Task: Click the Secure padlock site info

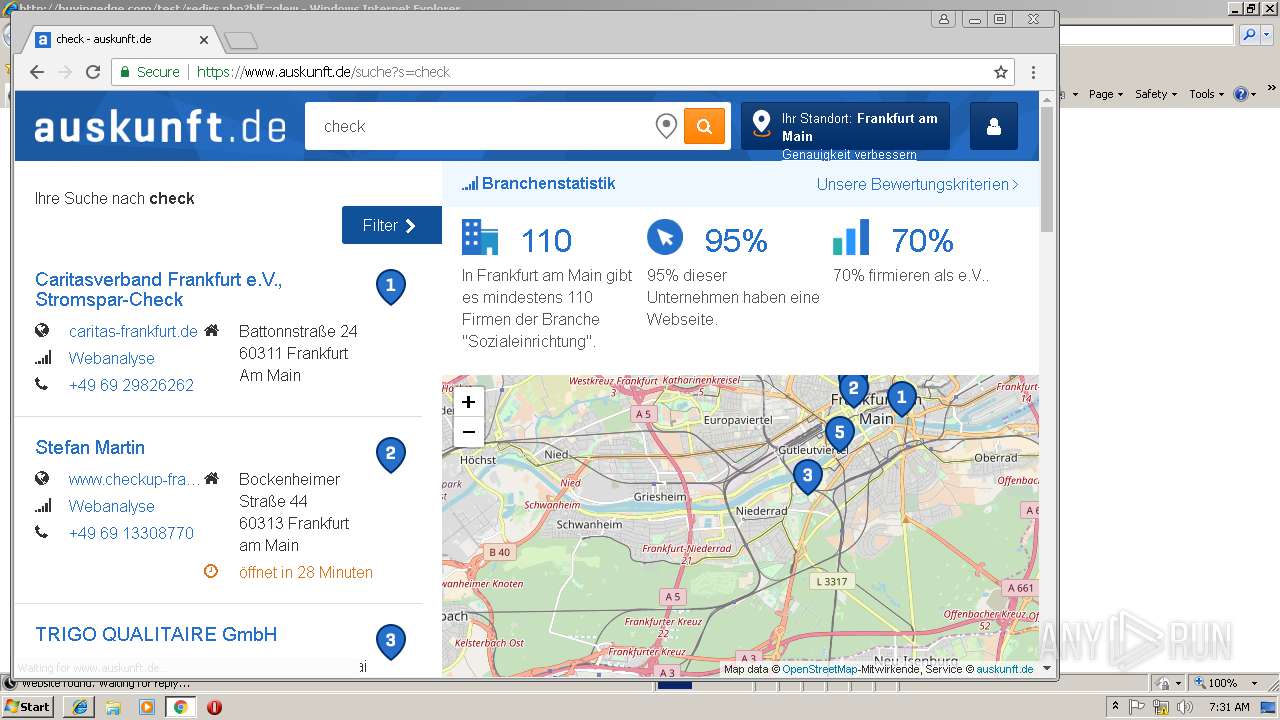Action: (x=150, y=72)
